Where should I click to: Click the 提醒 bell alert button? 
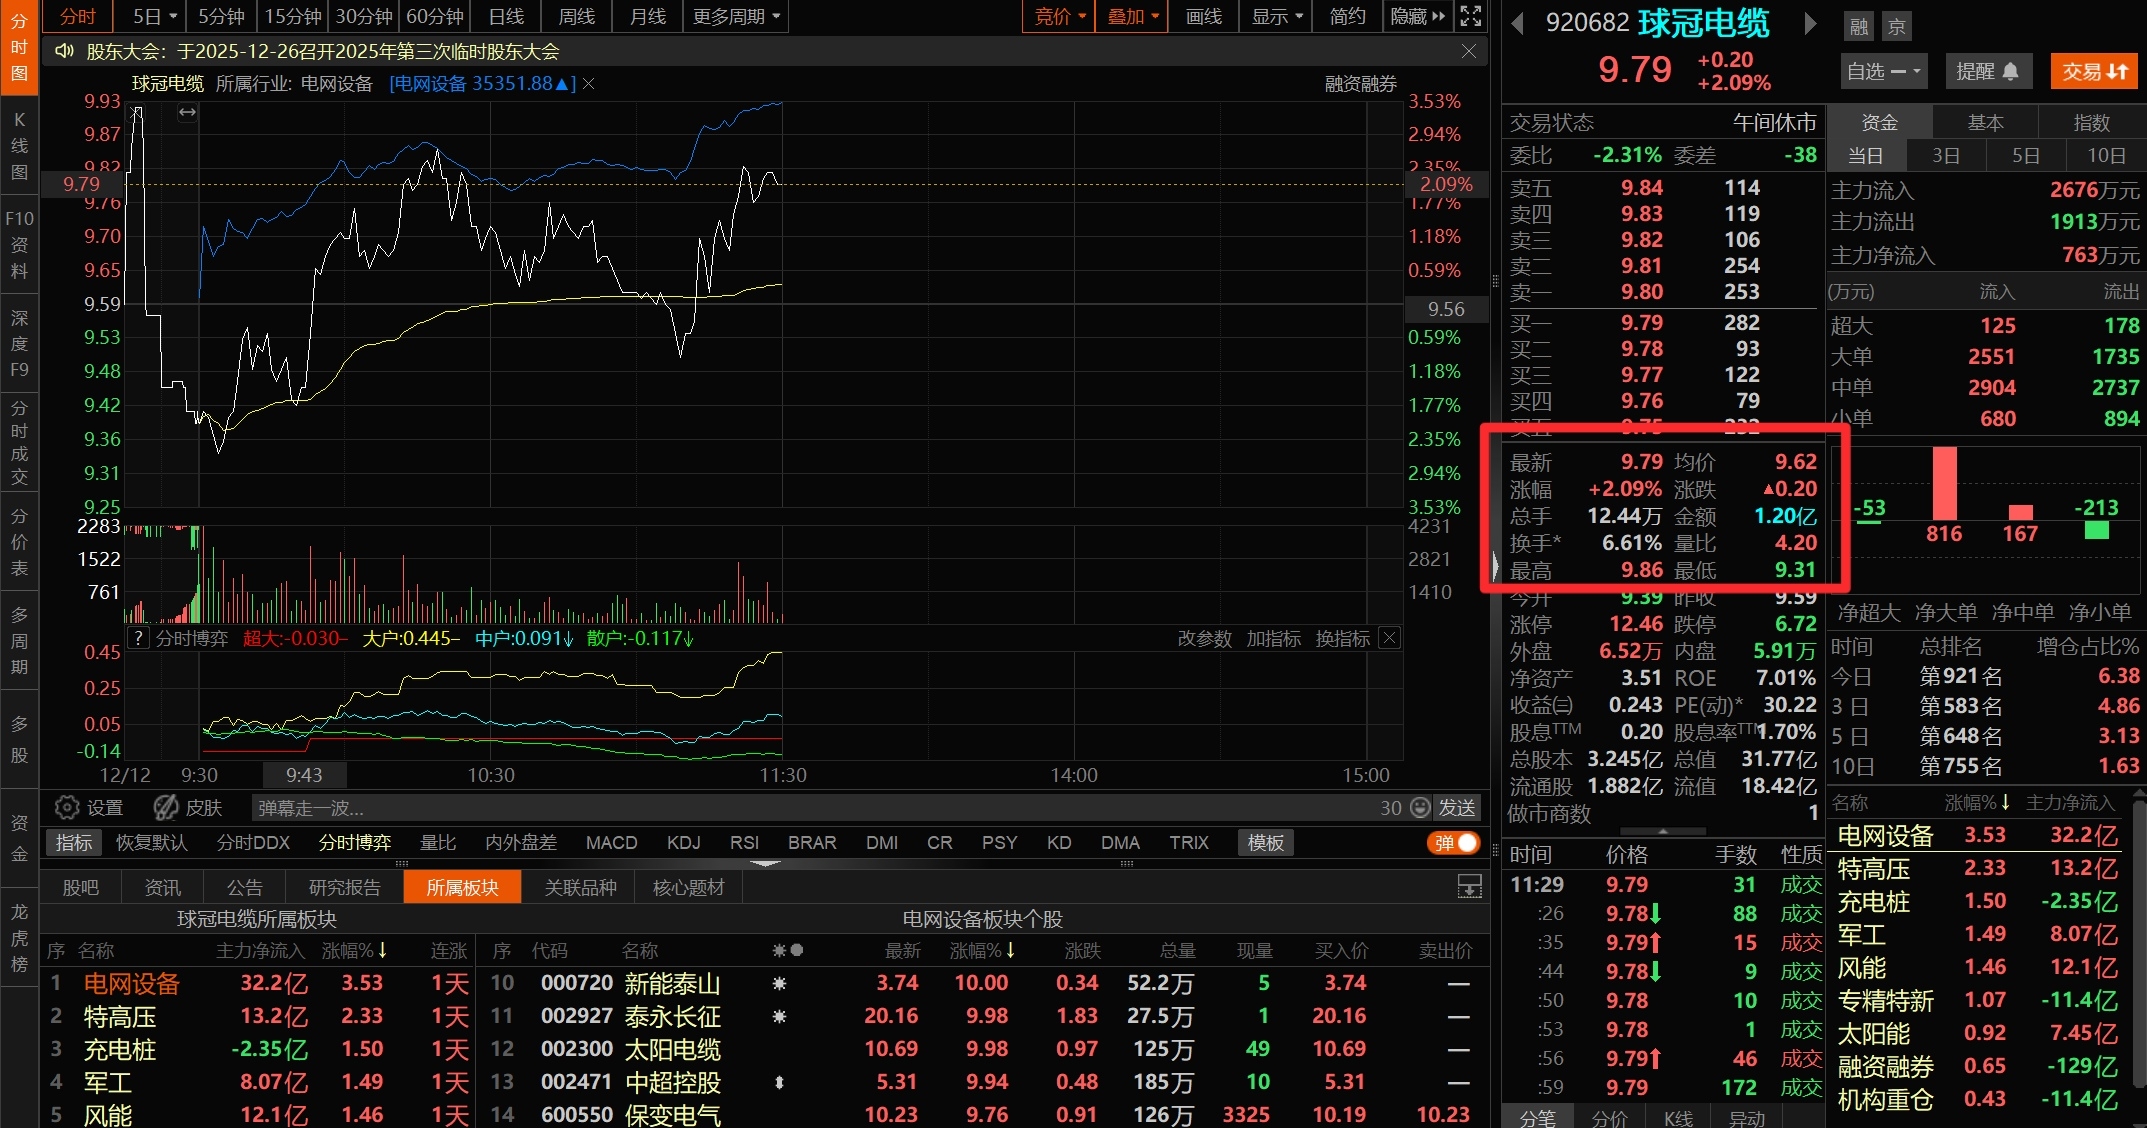click(1987, 71)
